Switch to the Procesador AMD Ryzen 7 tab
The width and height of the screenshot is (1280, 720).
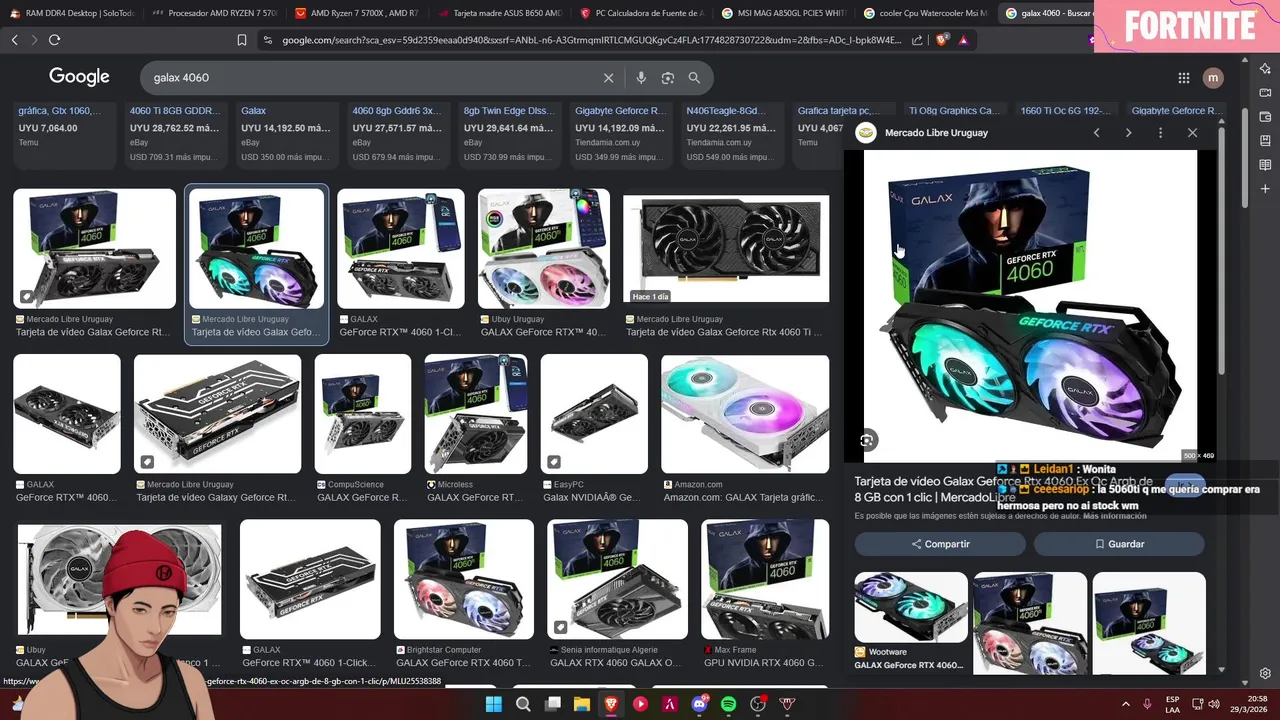click(214, 13)
